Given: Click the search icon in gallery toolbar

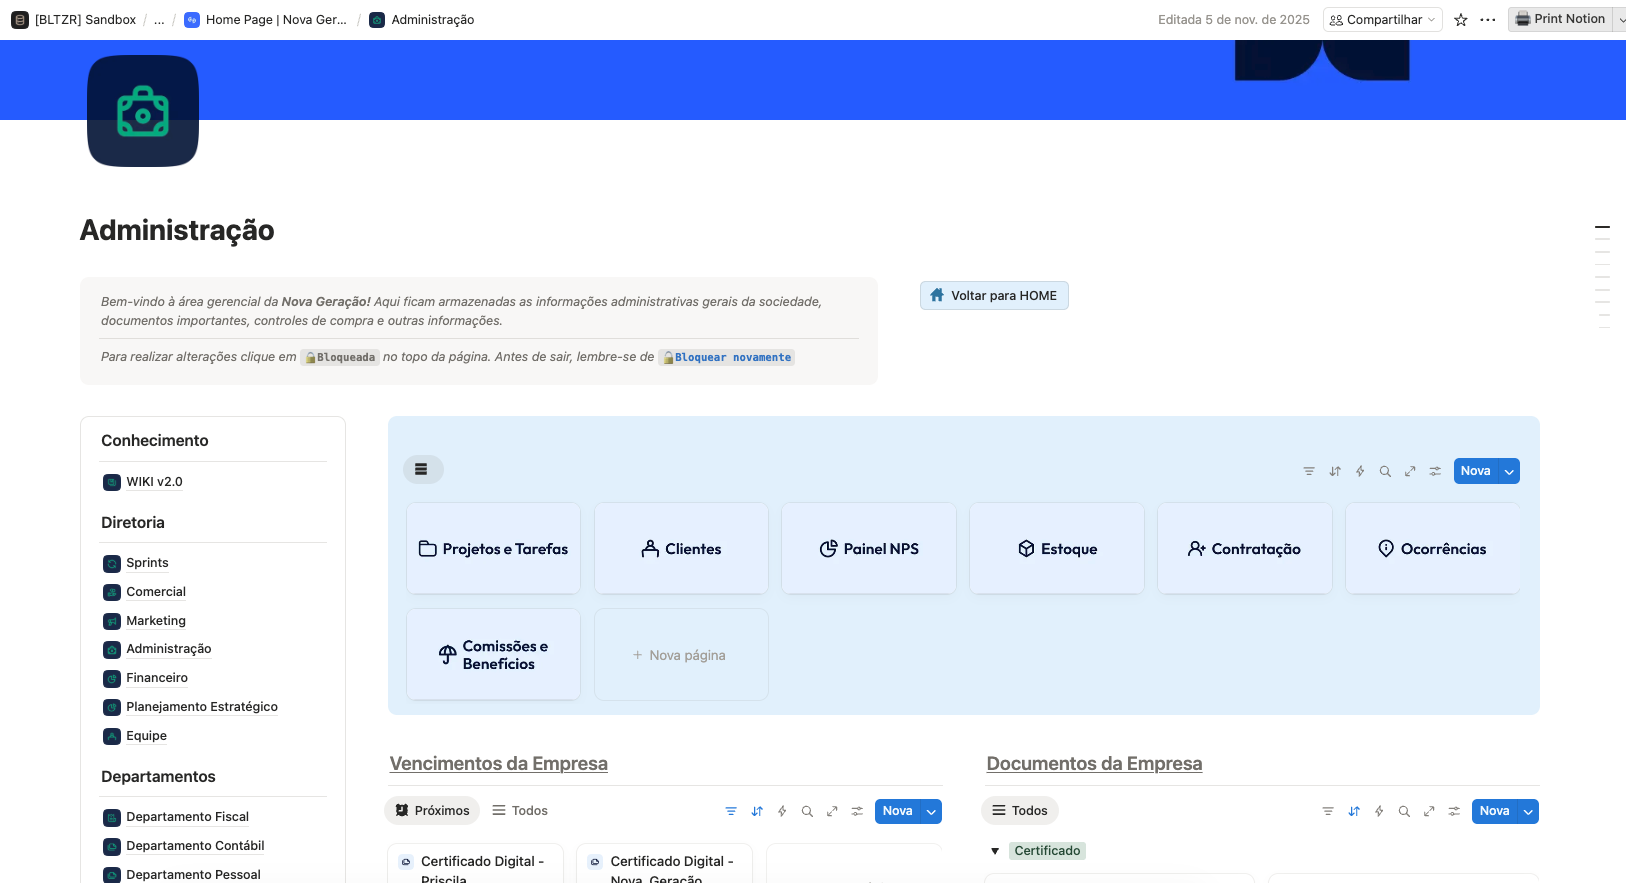Looking at the screenshot, I should click(x=1385, y=471).
